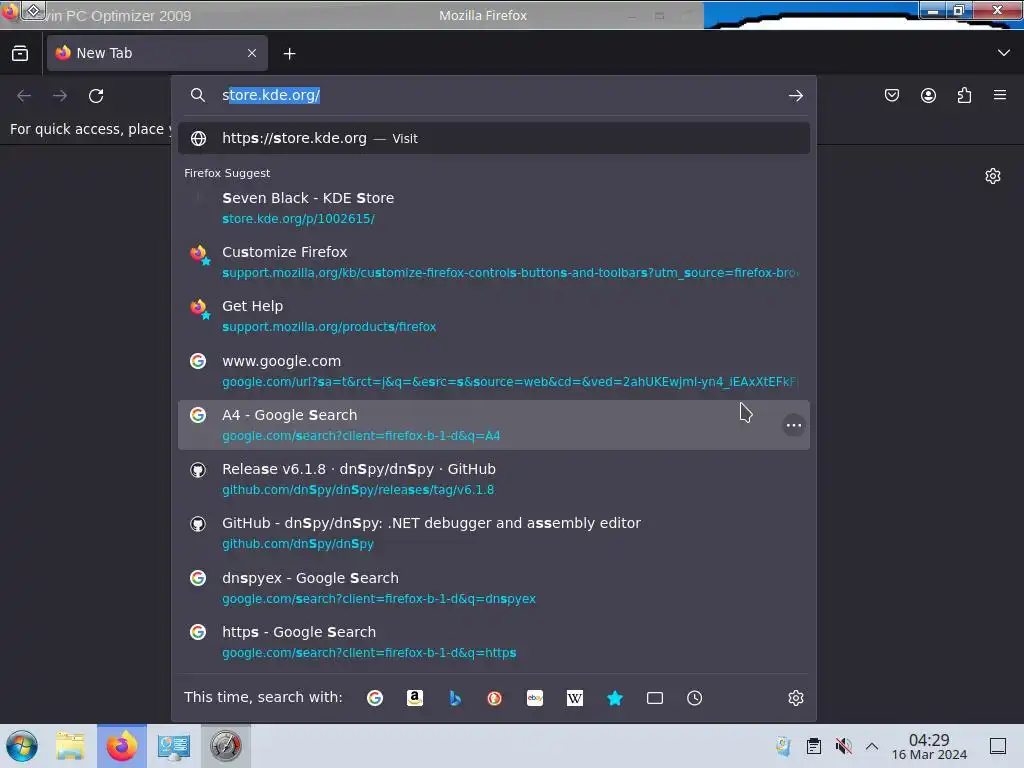Open the Firefox account icon
The image size is (1024, 768).
pyautogui.click(x=928, y=95)
